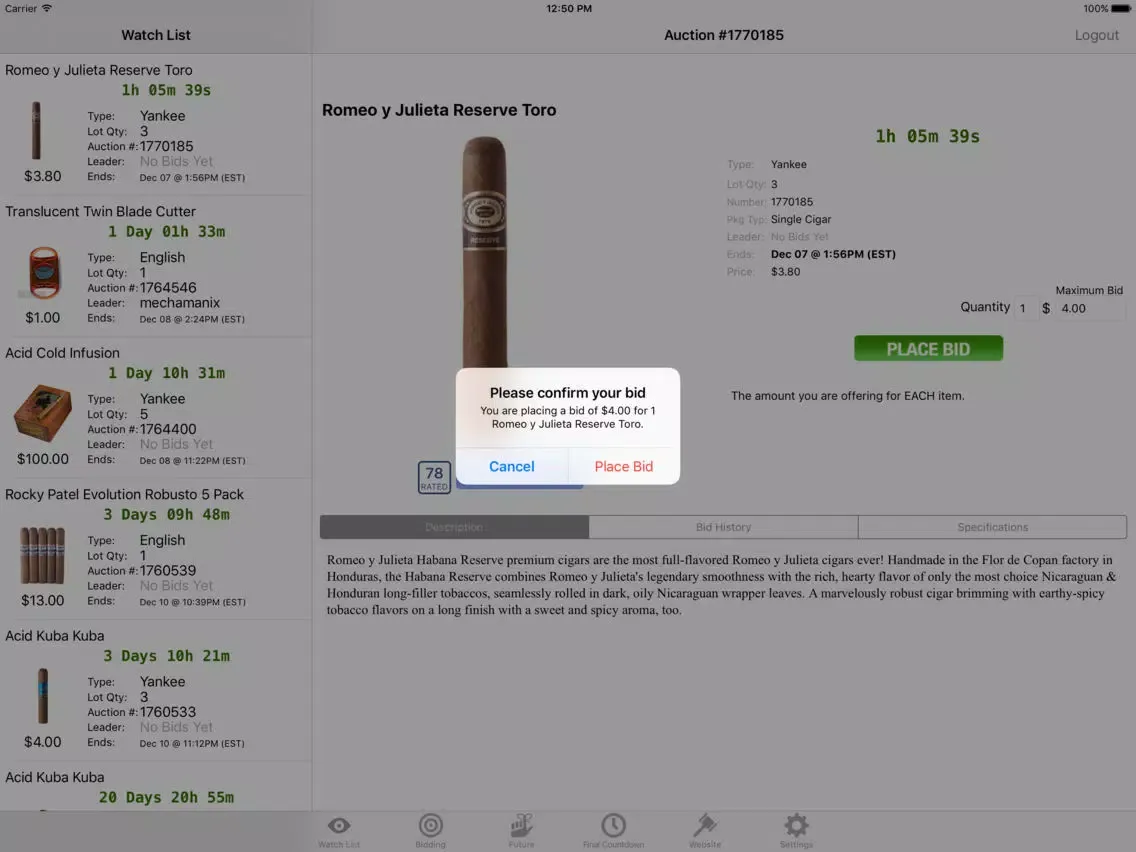This screenshot has width=1136, height=852.
Task: Tap Logout in top right
Action: [x=1096, y=35]
